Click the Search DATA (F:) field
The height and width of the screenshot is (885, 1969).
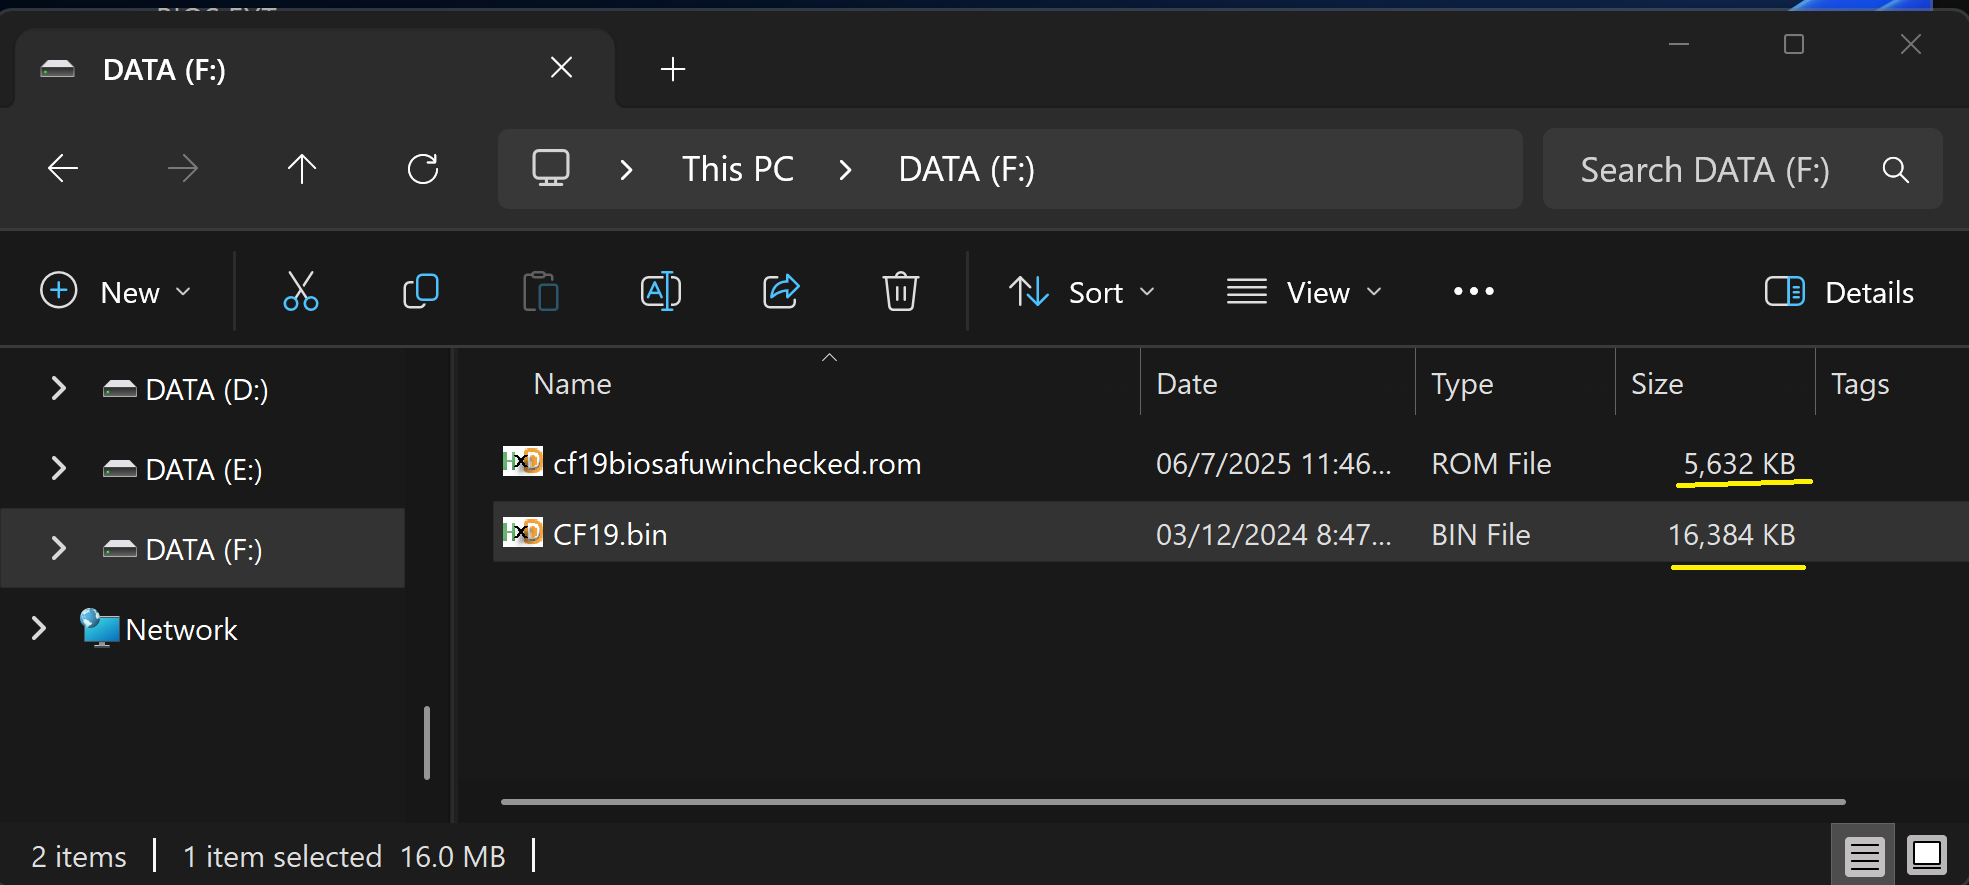[x=1704, y=170]
